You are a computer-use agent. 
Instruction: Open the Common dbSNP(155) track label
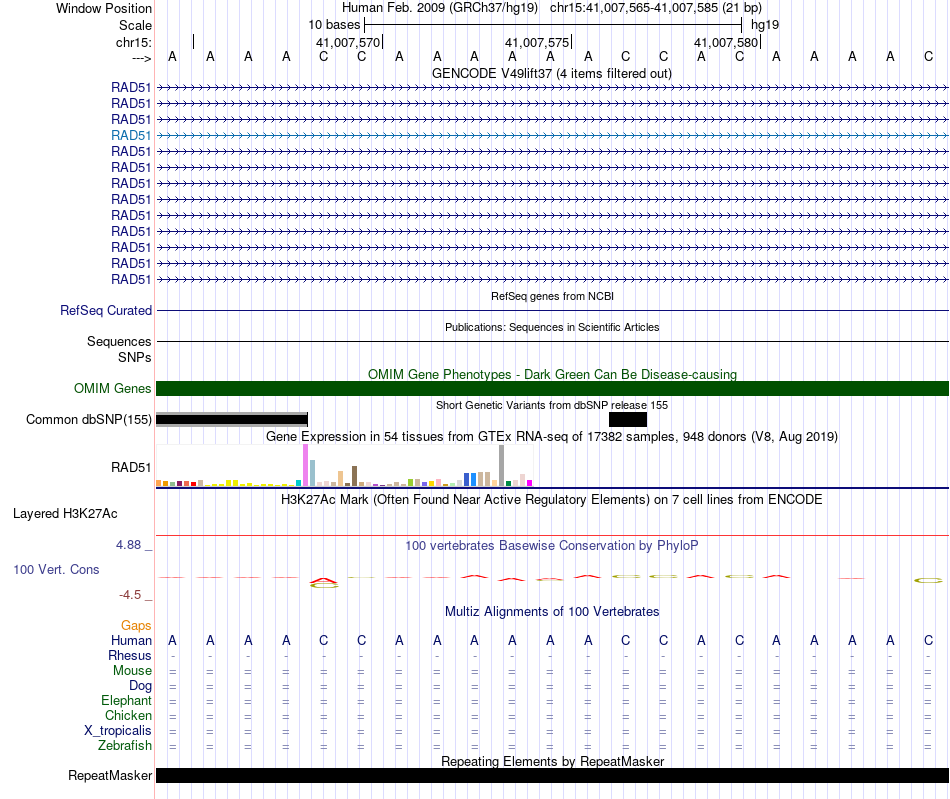[x=88, y=419]
